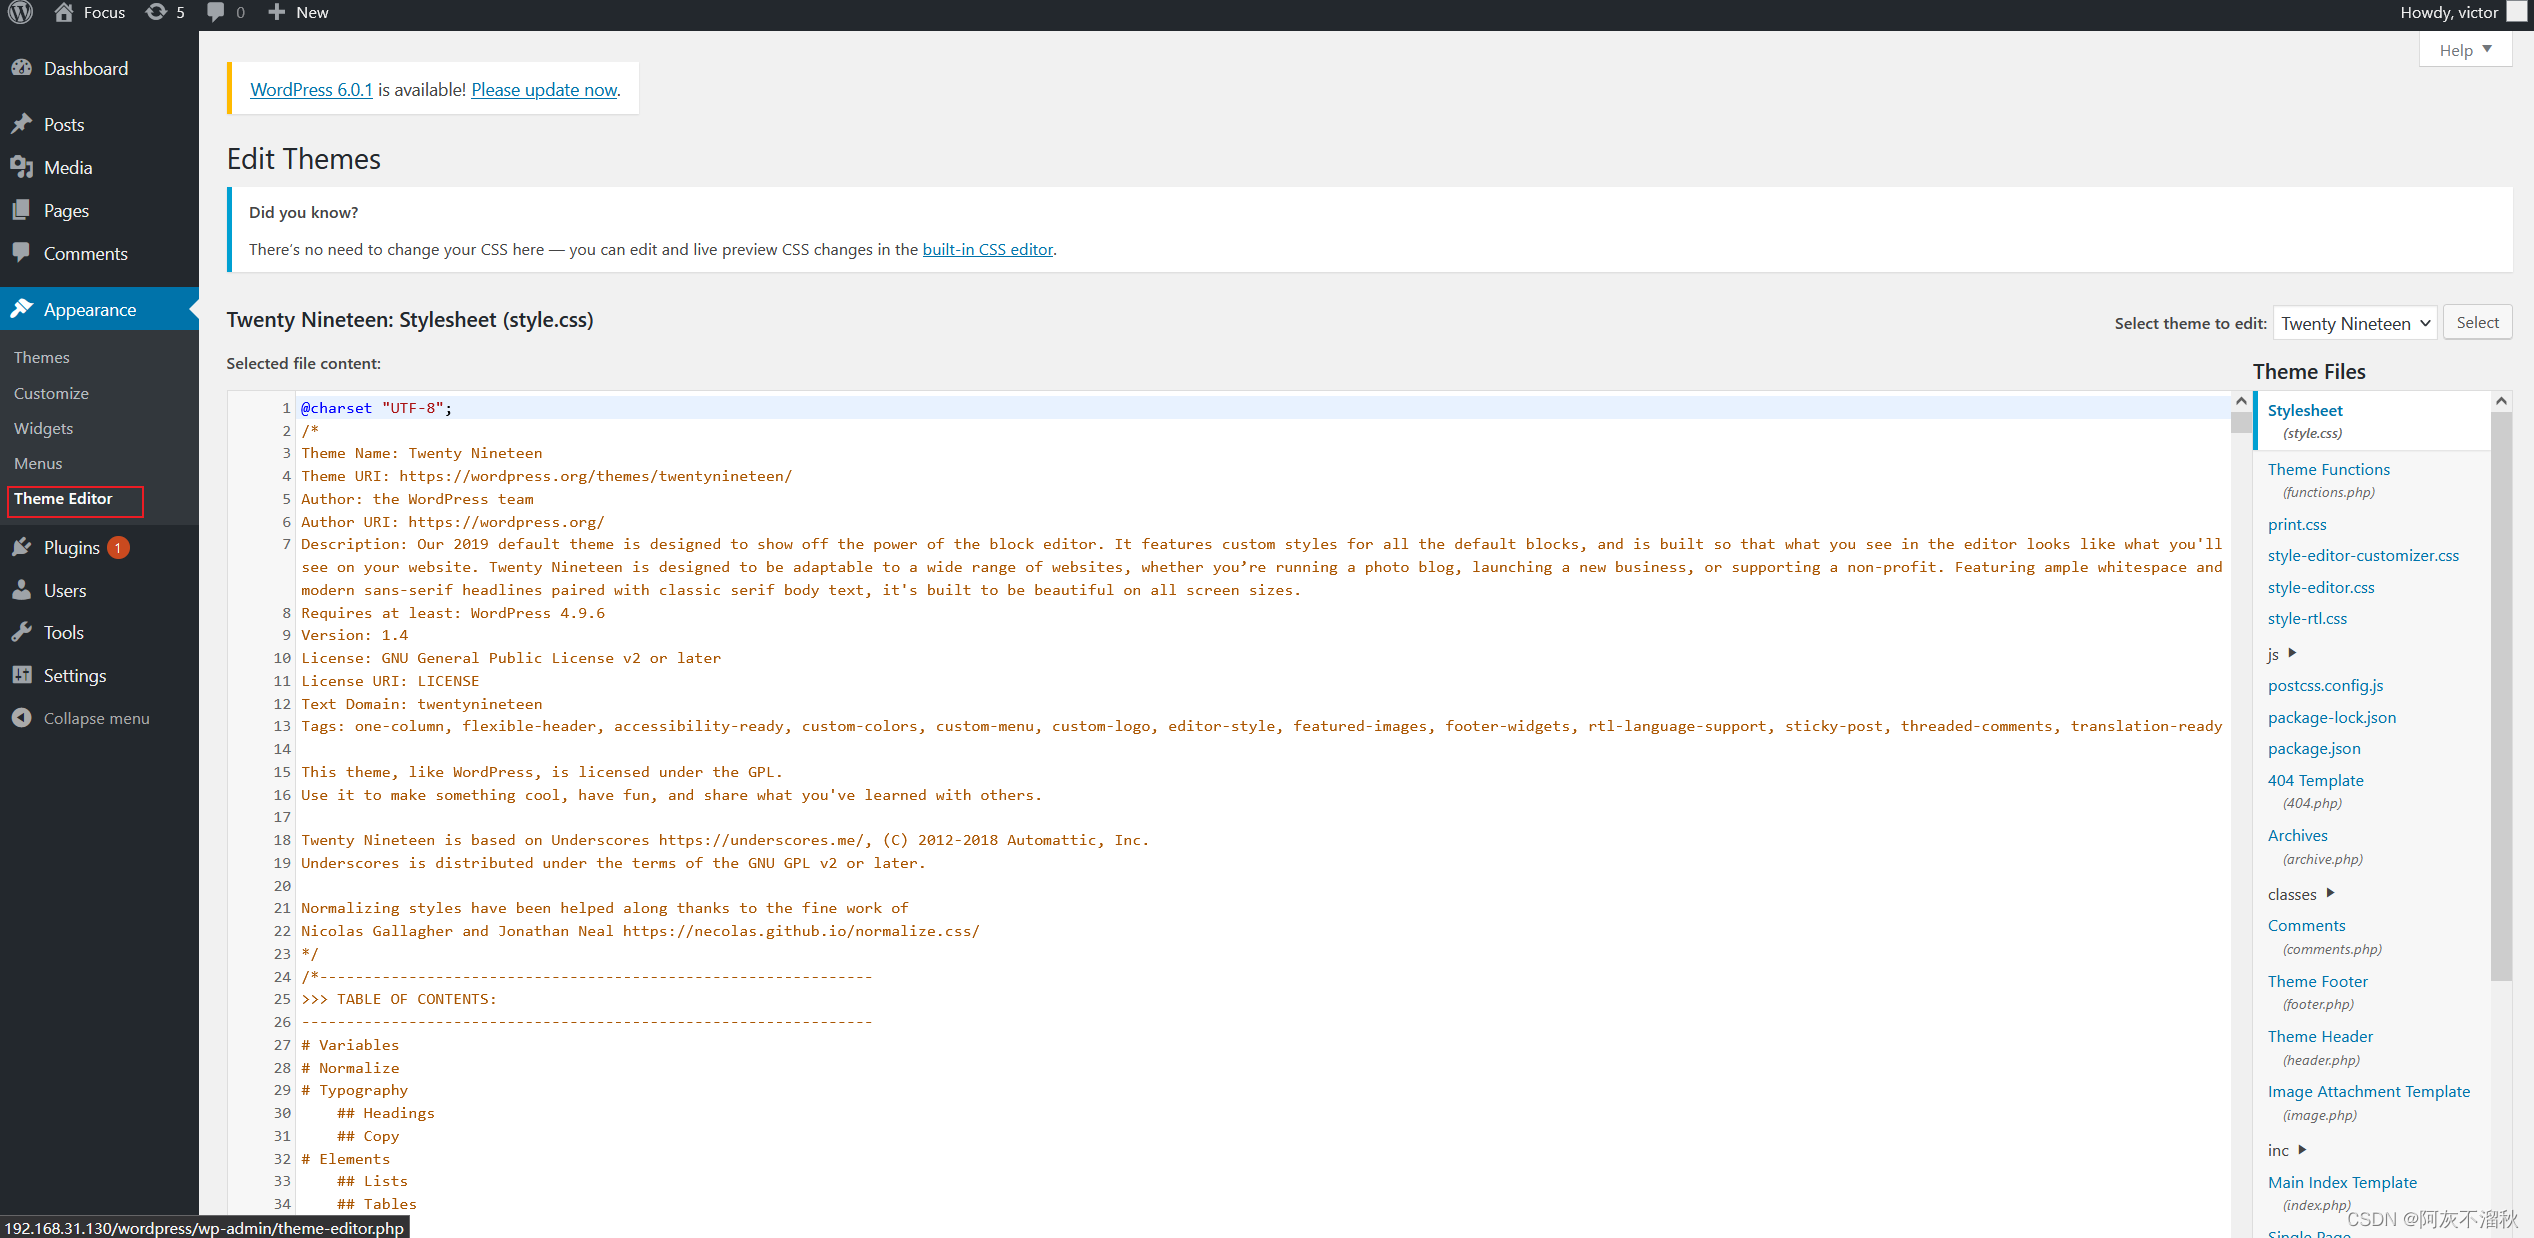Open the Pages menu item
The height and width of the screenshot is (1238, 2534).
[66, 210]
